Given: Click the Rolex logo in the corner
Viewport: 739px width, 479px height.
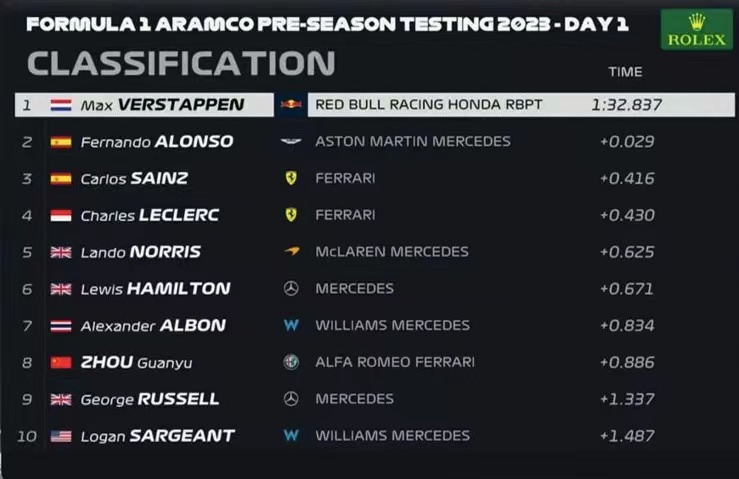Looking at the screenshot, I should 696,30.
